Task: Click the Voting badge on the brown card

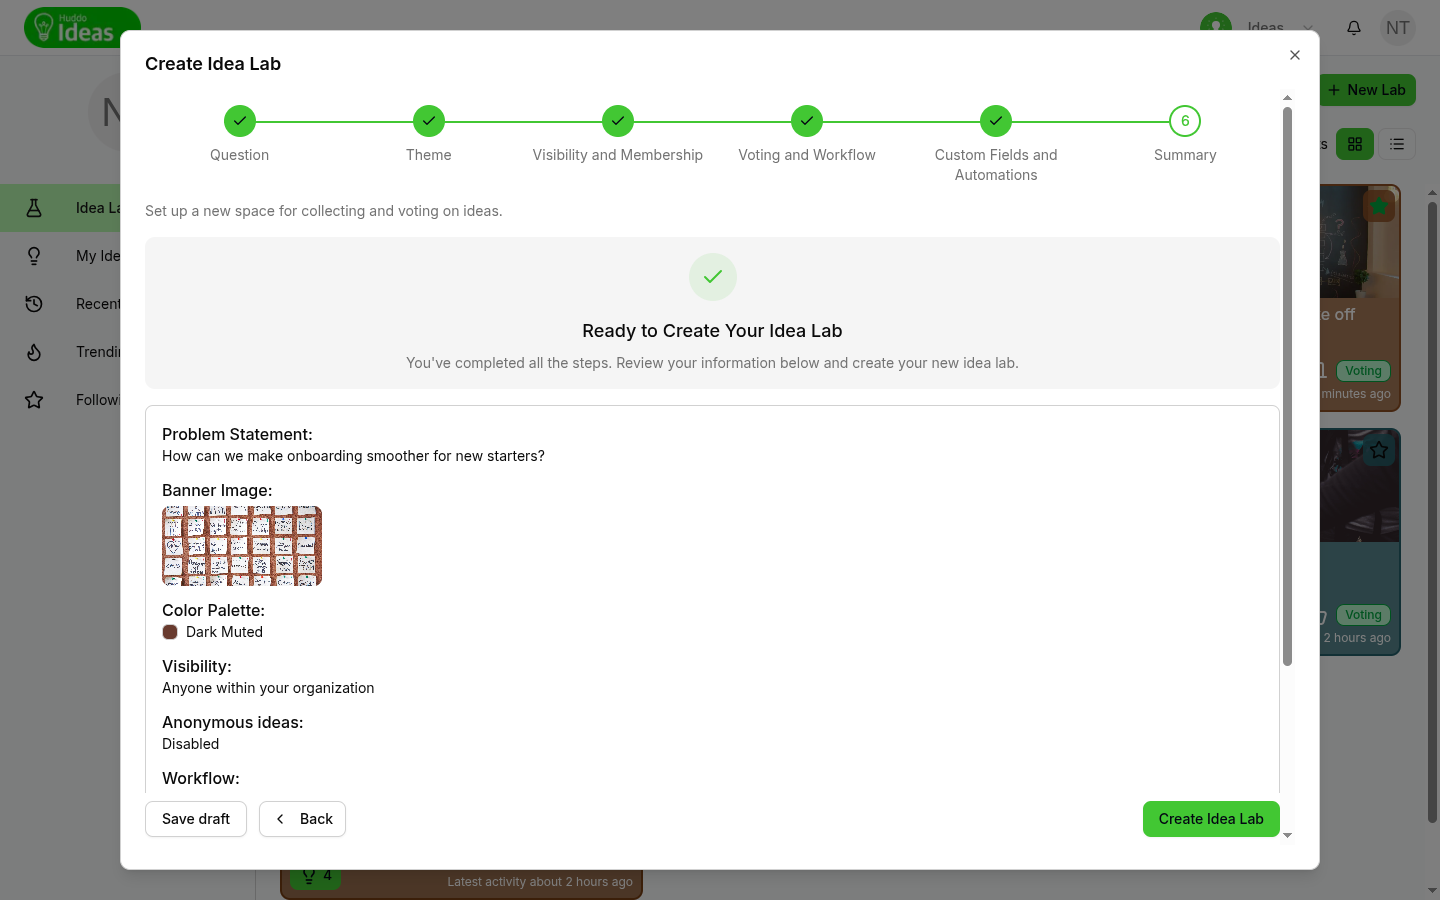Action: pos(1363,371)
